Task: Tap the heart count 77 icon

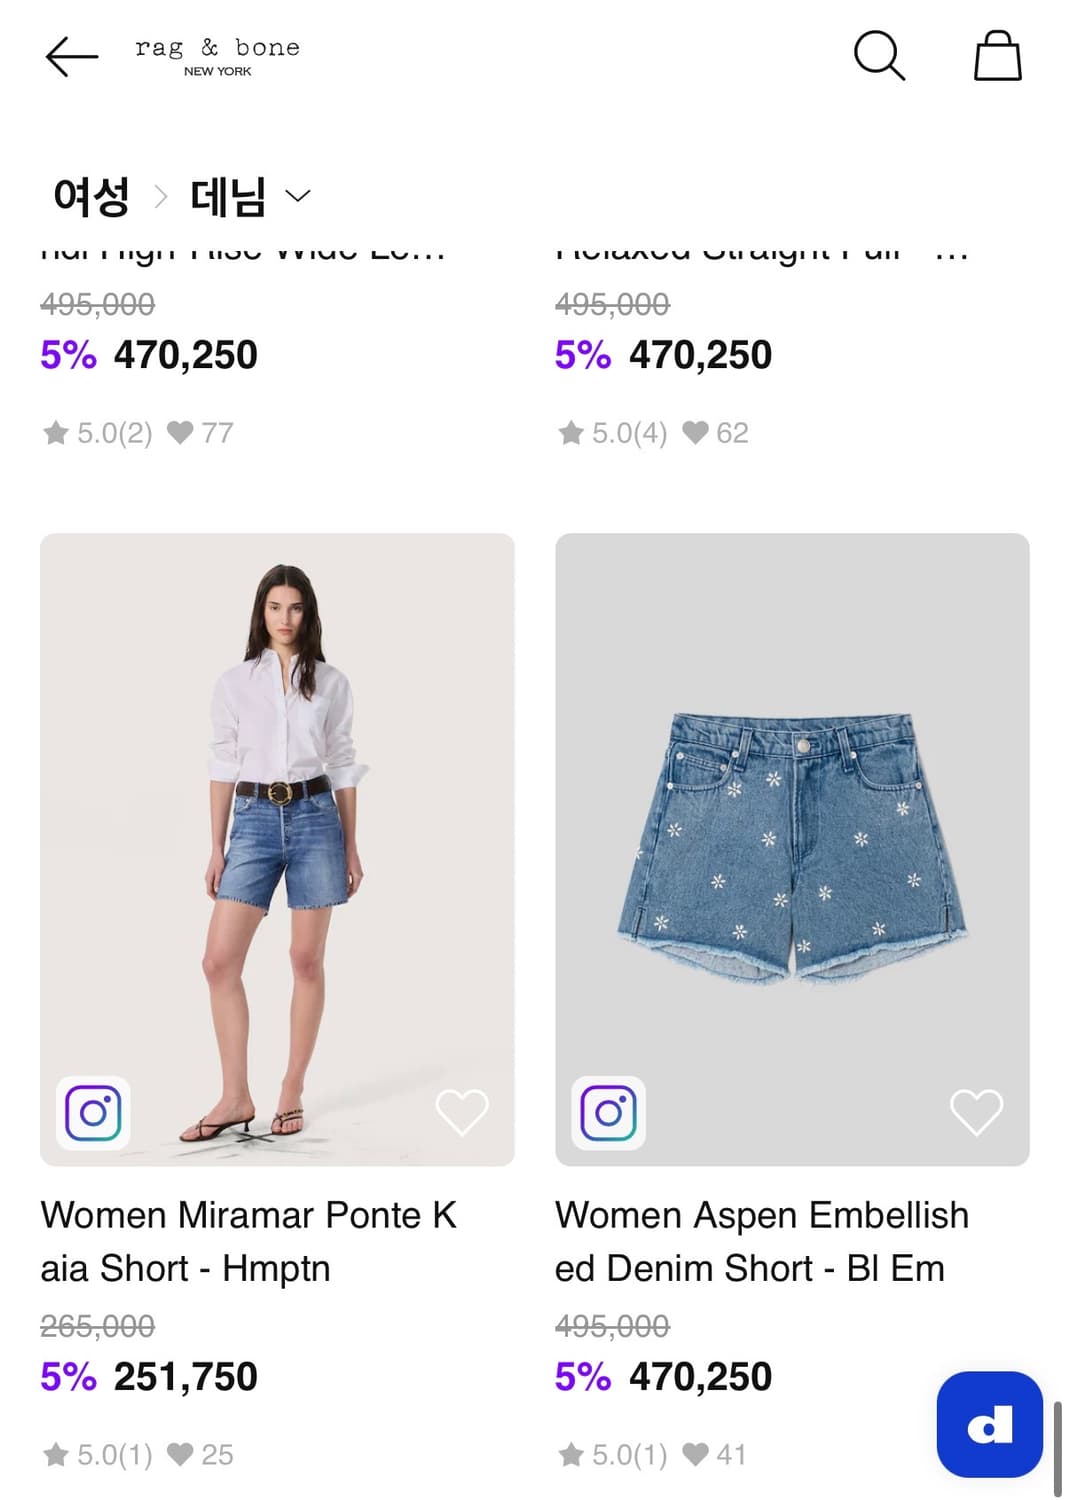Action: click(x=180, y=433)
